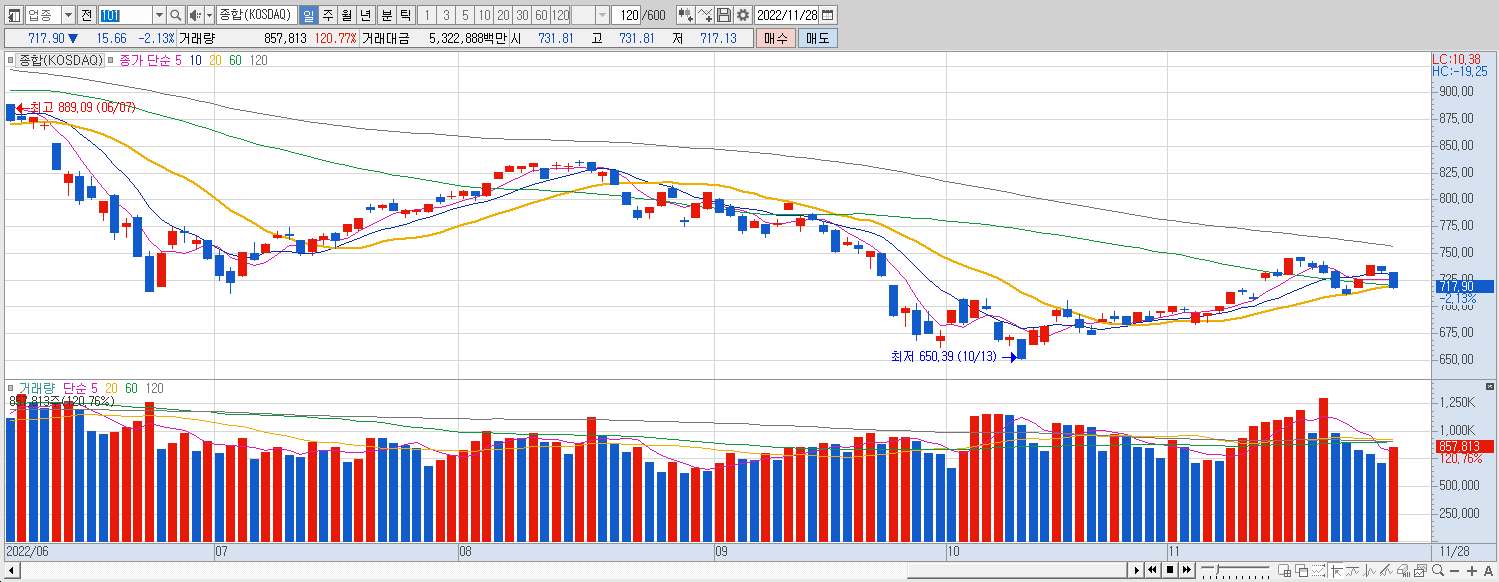The image size is (1499, 582).
Task: Click the chart image capture icon
Action: [1420, 571]
